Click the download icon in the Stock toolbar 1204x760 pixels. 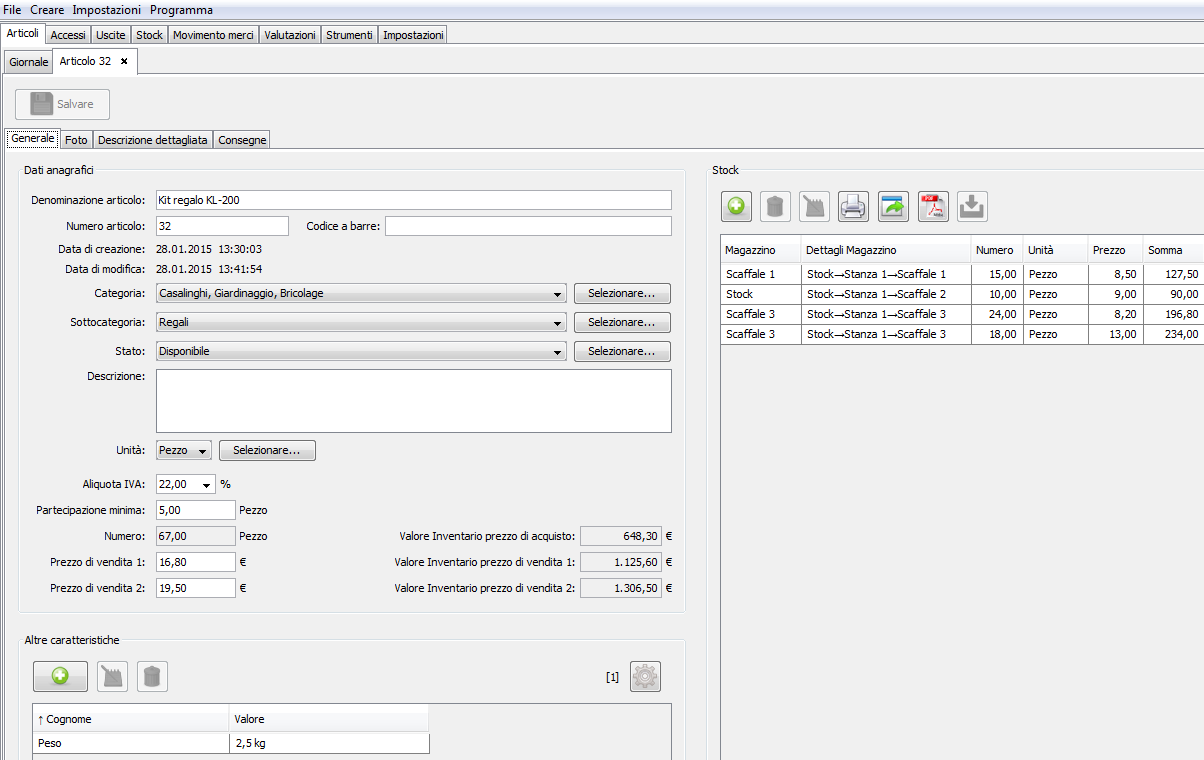click(972, 207)
